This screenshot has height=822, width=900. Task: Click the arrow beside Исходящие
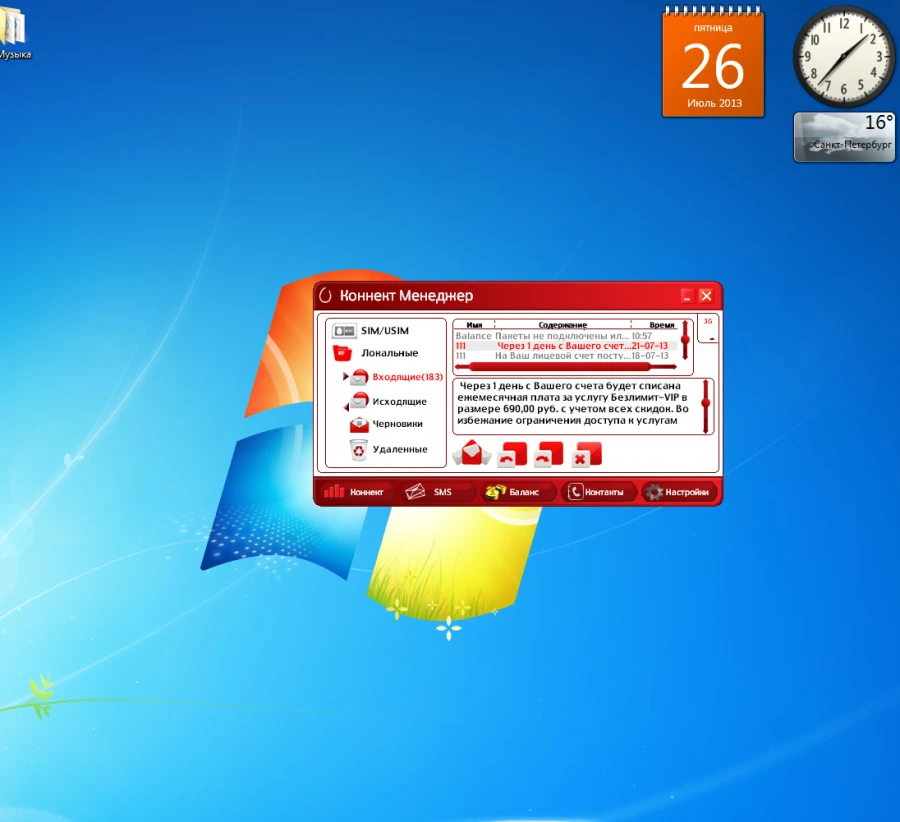point(346,406)
